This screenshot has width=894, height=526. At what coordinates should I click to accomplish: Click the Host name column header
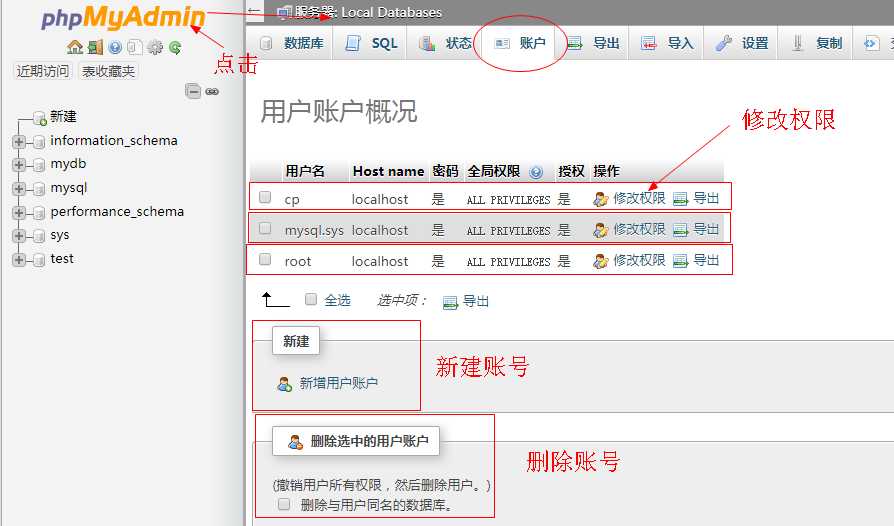[x=388, y=171]
